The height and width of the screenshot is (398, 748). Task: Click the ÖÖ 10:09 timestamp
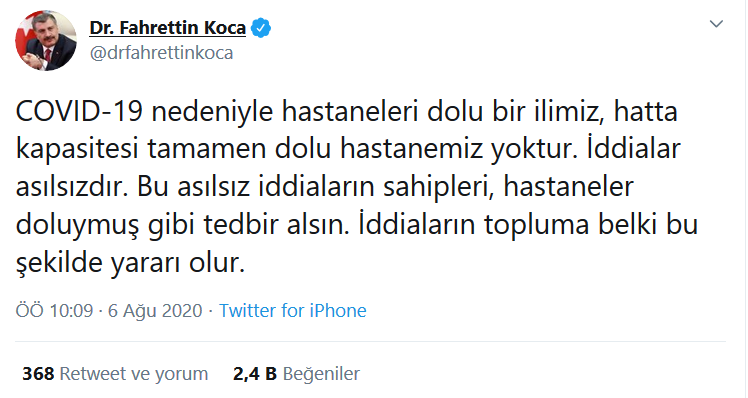54,311
